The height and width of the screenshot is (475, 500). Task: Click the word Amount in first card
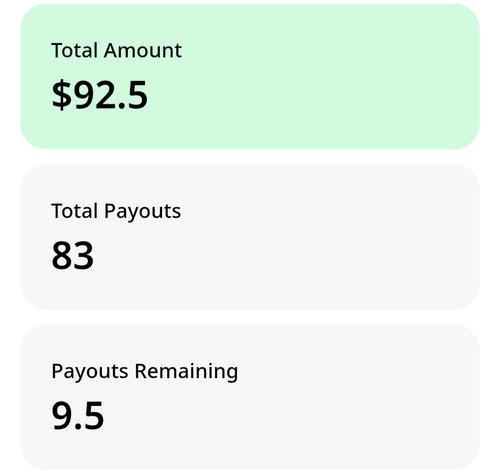click(x=143, y=51)
